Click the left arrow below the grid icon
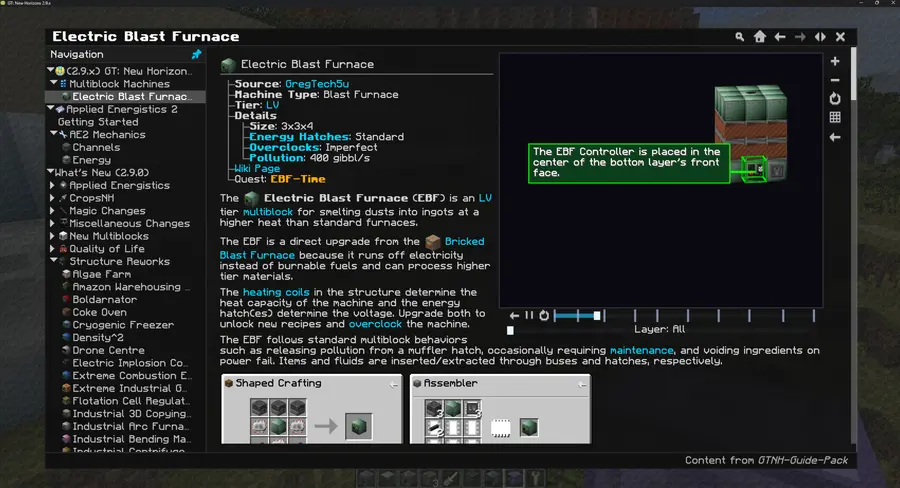Image resolution: width=900 pixels, height=488 pixels. pyautogui.click(x=835, y=137)
